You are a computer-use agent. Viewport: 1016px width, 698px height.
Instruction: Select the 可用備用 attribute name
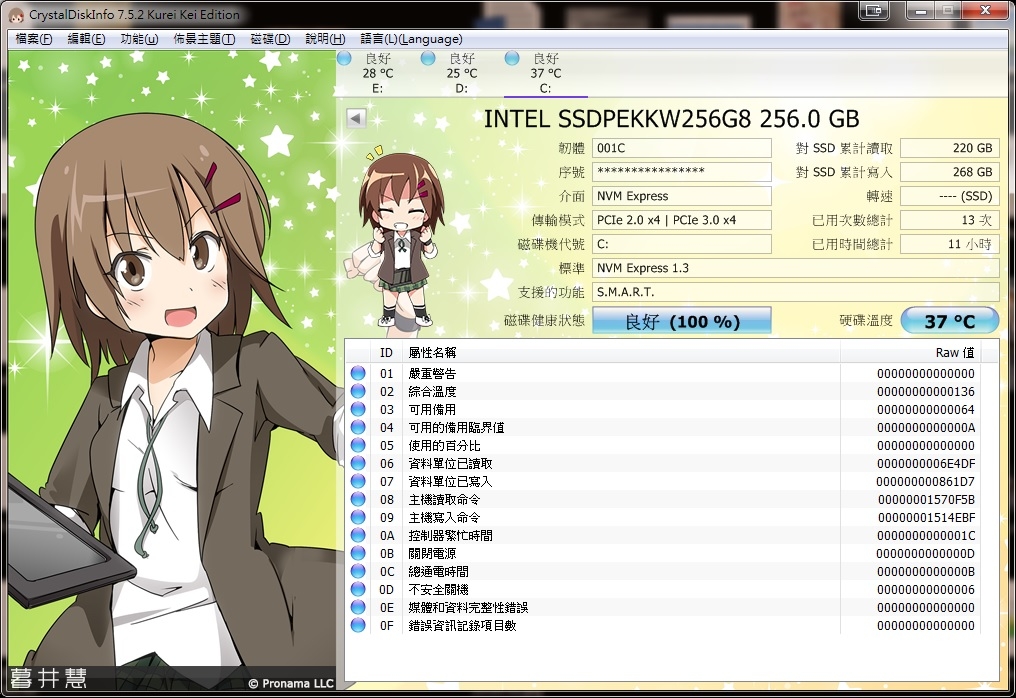click(x=432, y=410)
